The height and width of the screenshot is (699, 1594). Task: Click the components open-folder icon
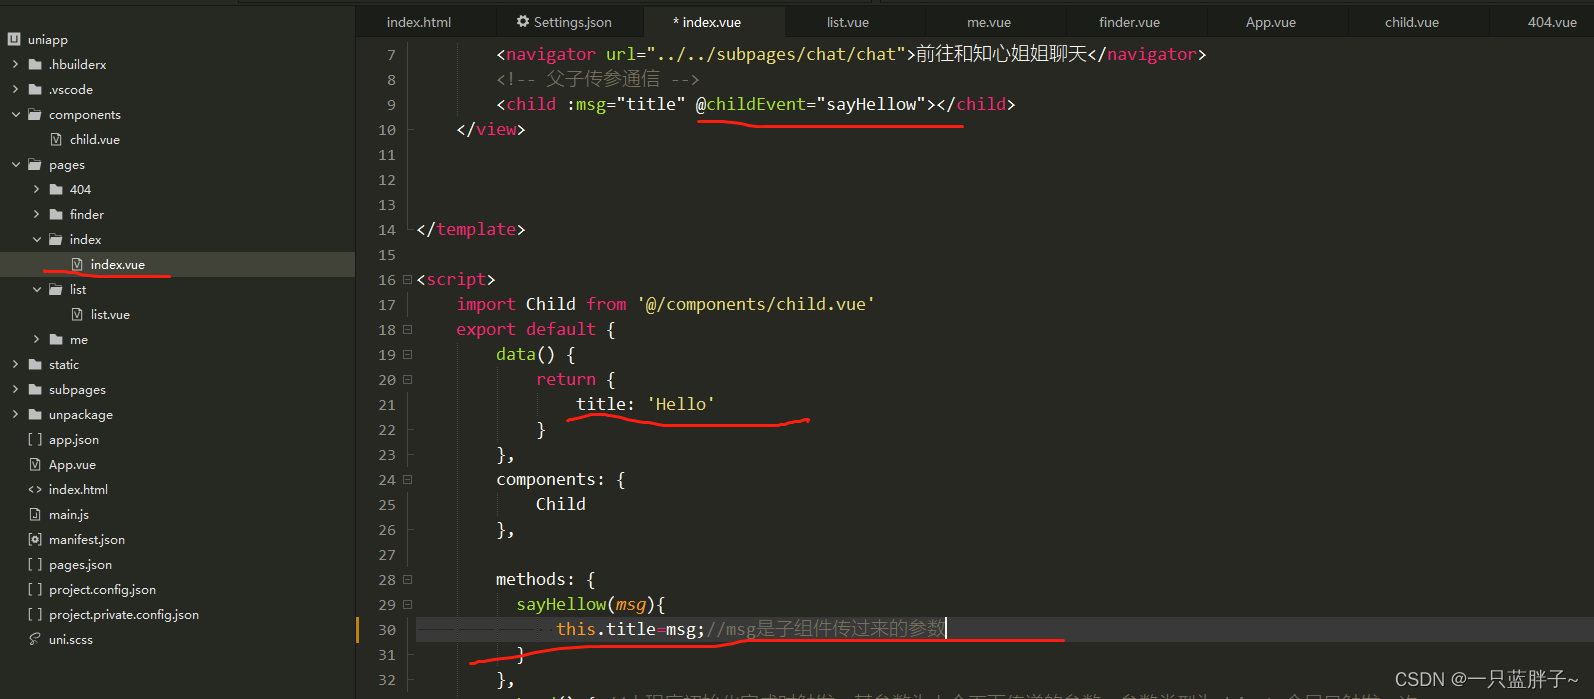pyautogui.click(x=35, y=114)
